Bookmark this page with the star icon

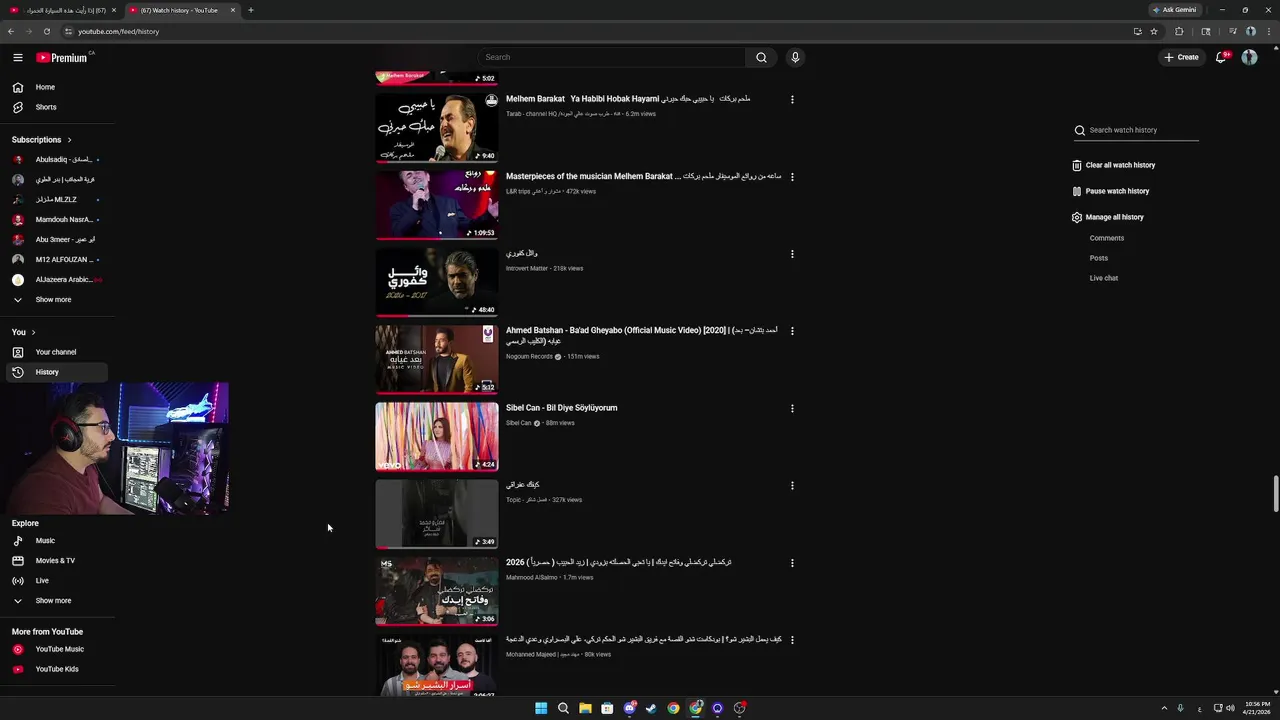click(1154, 31)
